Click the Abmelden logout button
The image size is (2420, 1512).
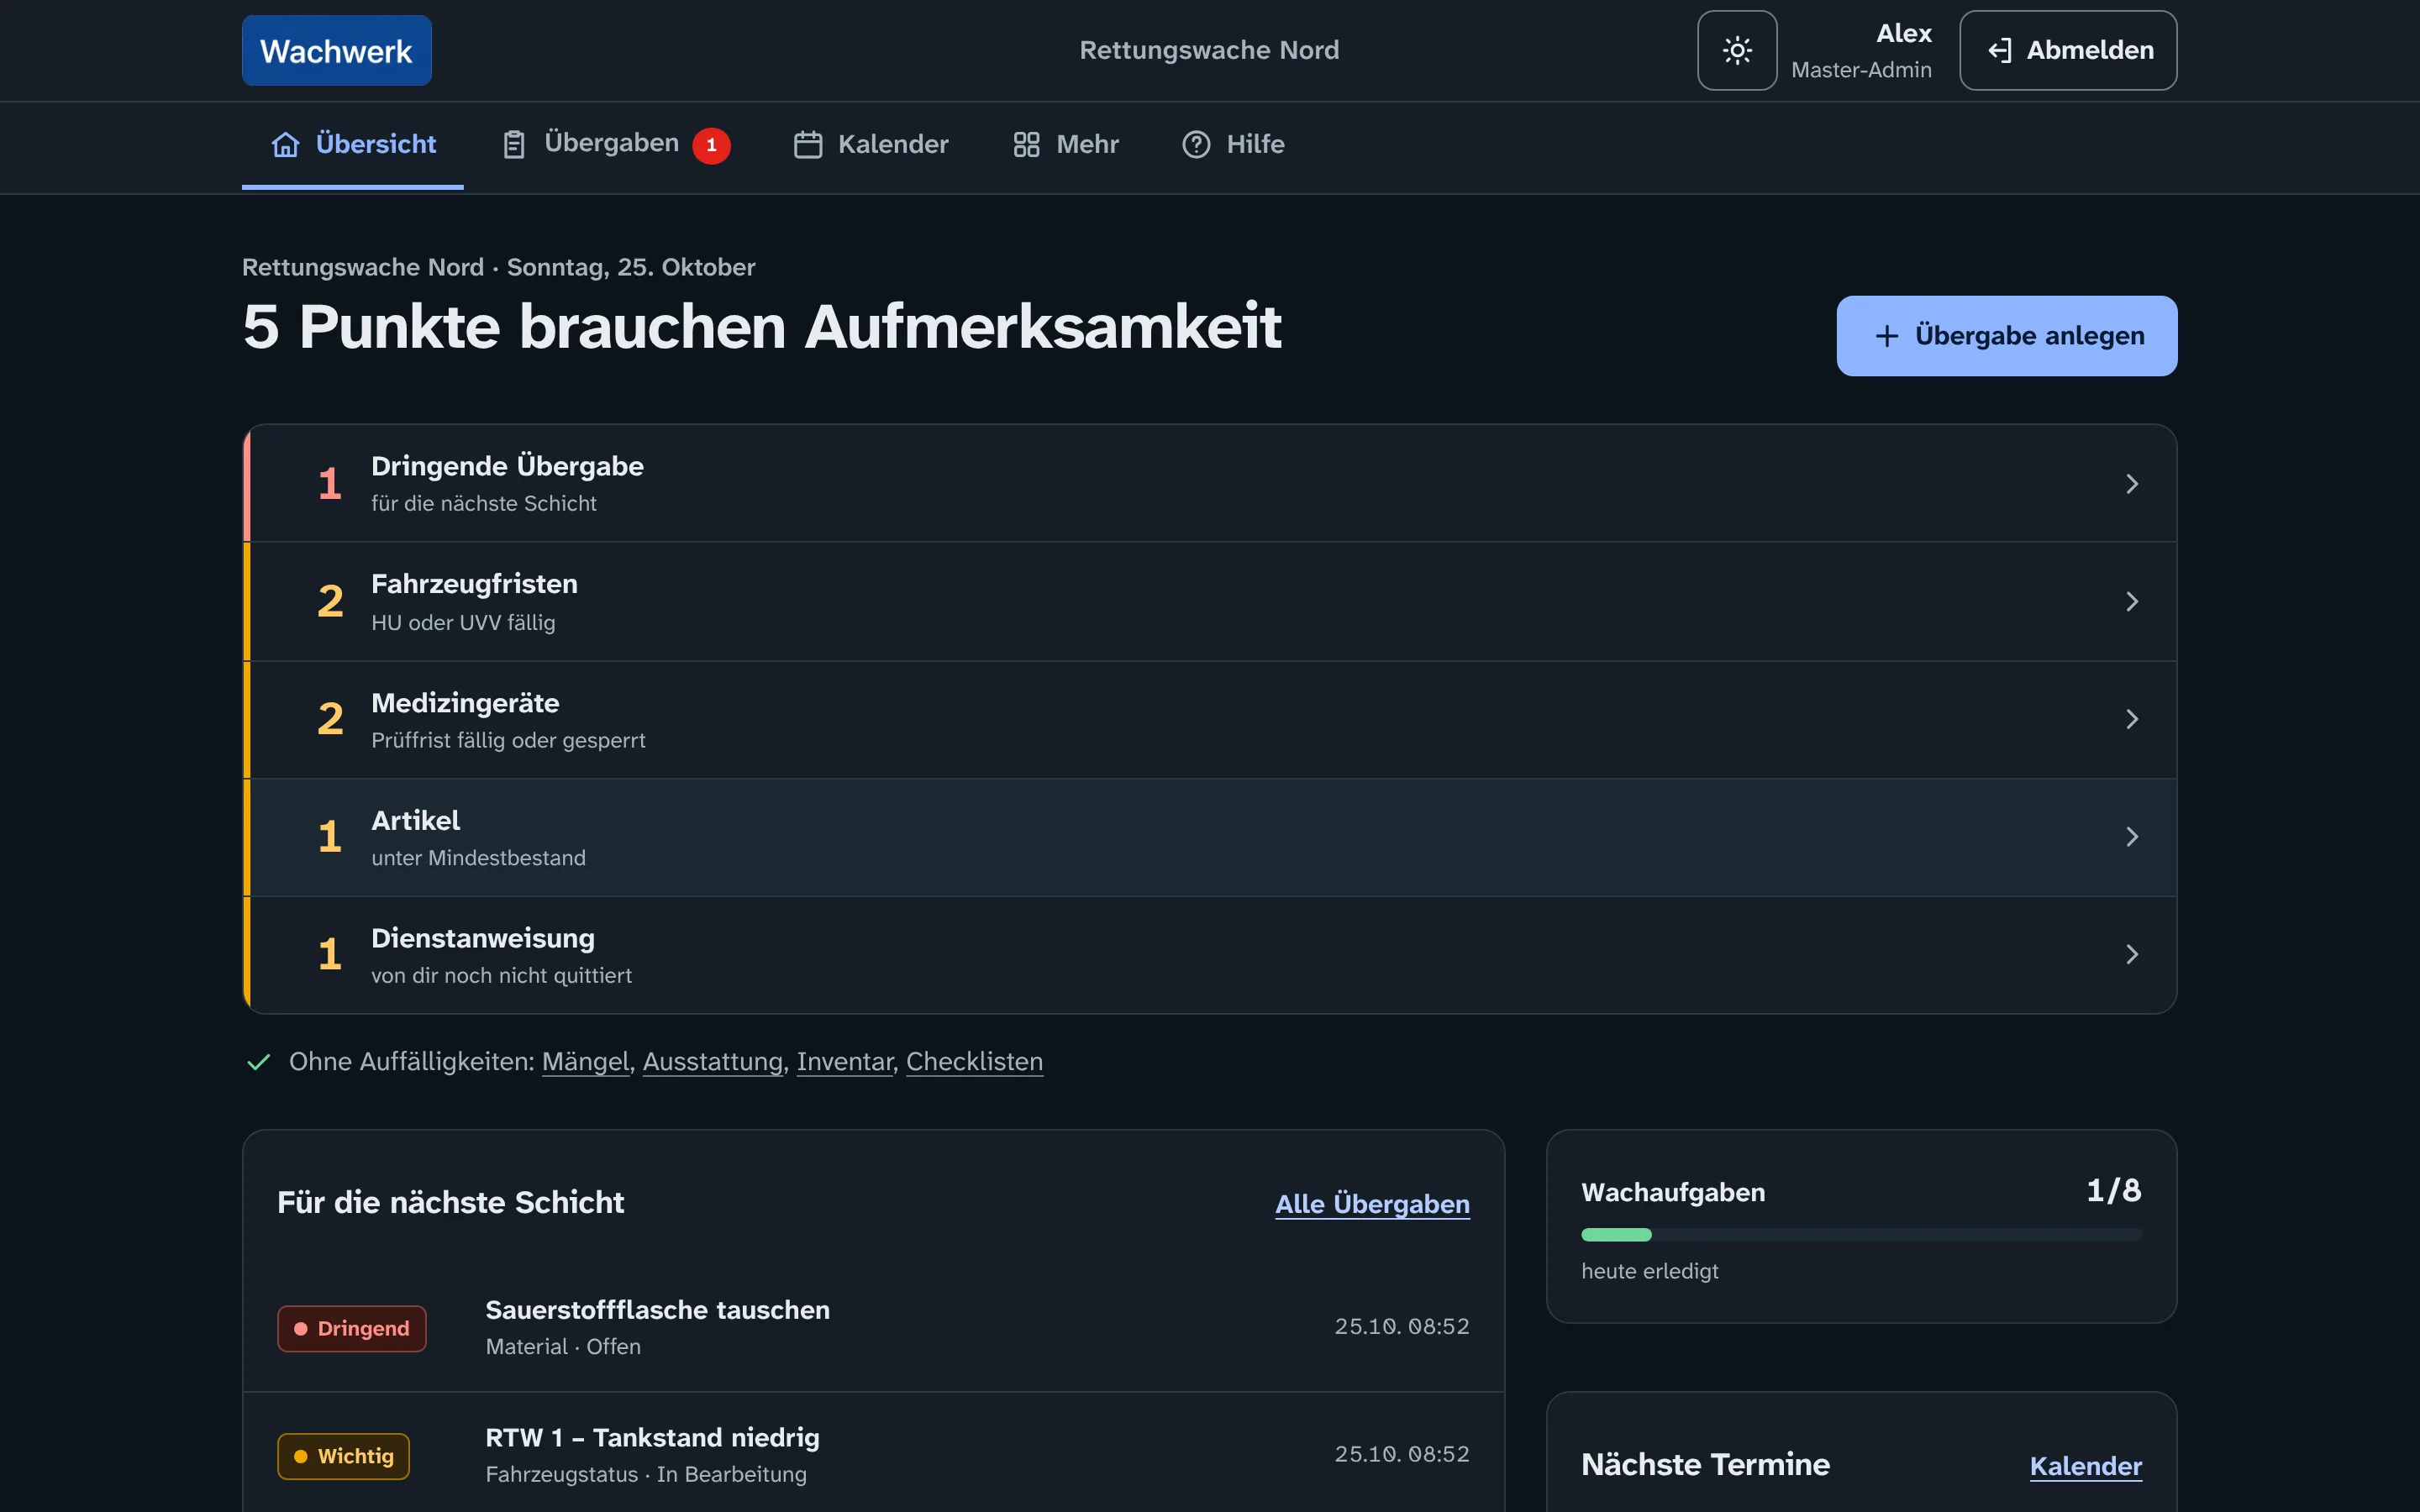click(x=2068, y=50)
